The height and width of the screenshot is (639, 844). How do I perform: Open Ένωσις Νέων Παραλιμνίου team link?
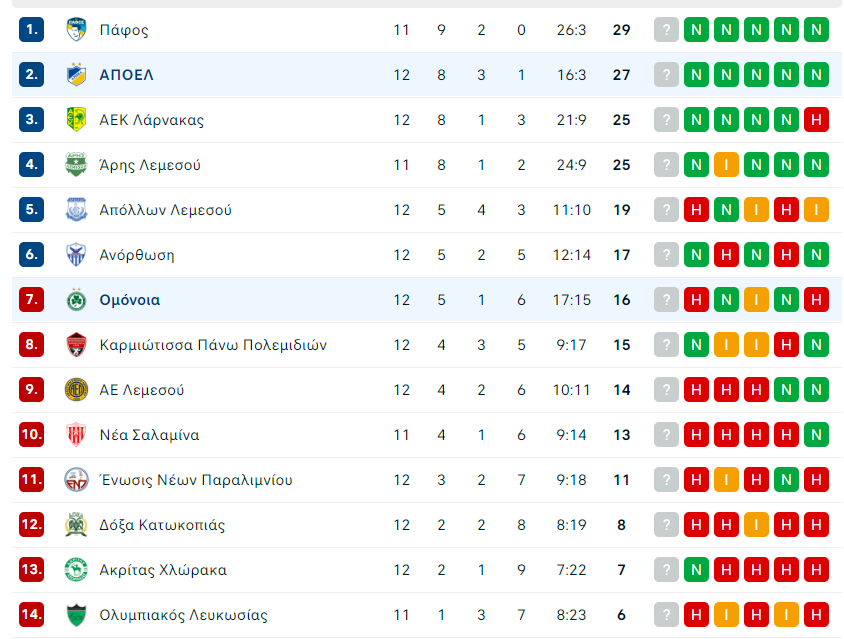(x=196, y=480)
